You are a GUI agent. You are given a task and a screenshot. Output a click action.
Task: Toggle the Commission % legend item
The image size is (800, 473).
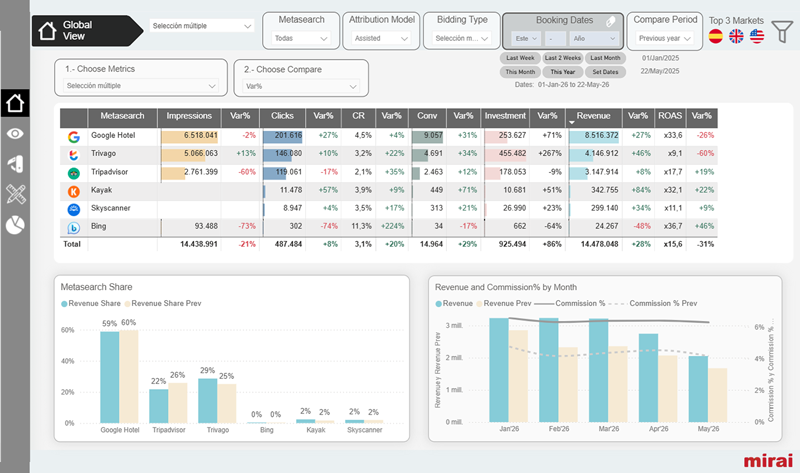[570, 303]
